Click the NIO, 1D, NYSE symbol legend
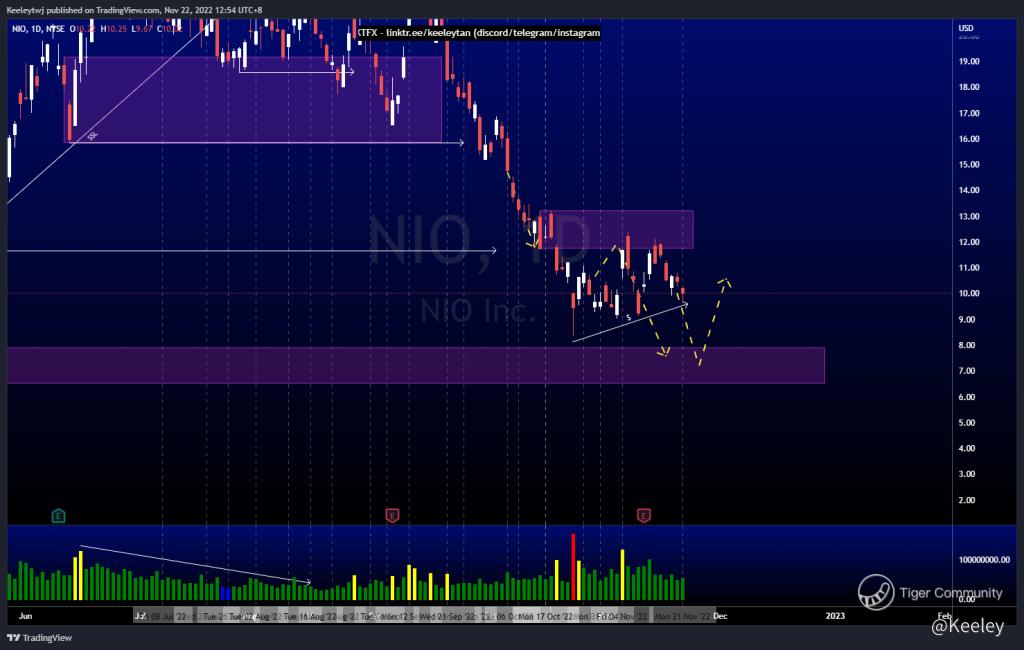This screenshot has height=650, width=1024. click(39, 29)
